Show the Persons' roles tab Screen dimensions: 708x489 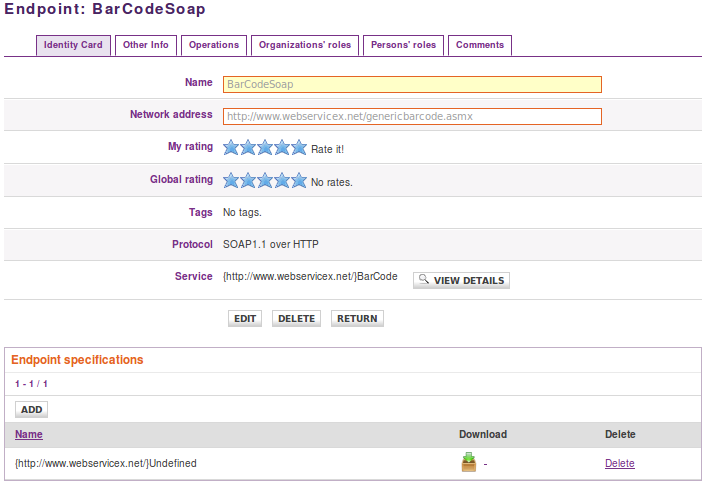(x=403, y=45)
